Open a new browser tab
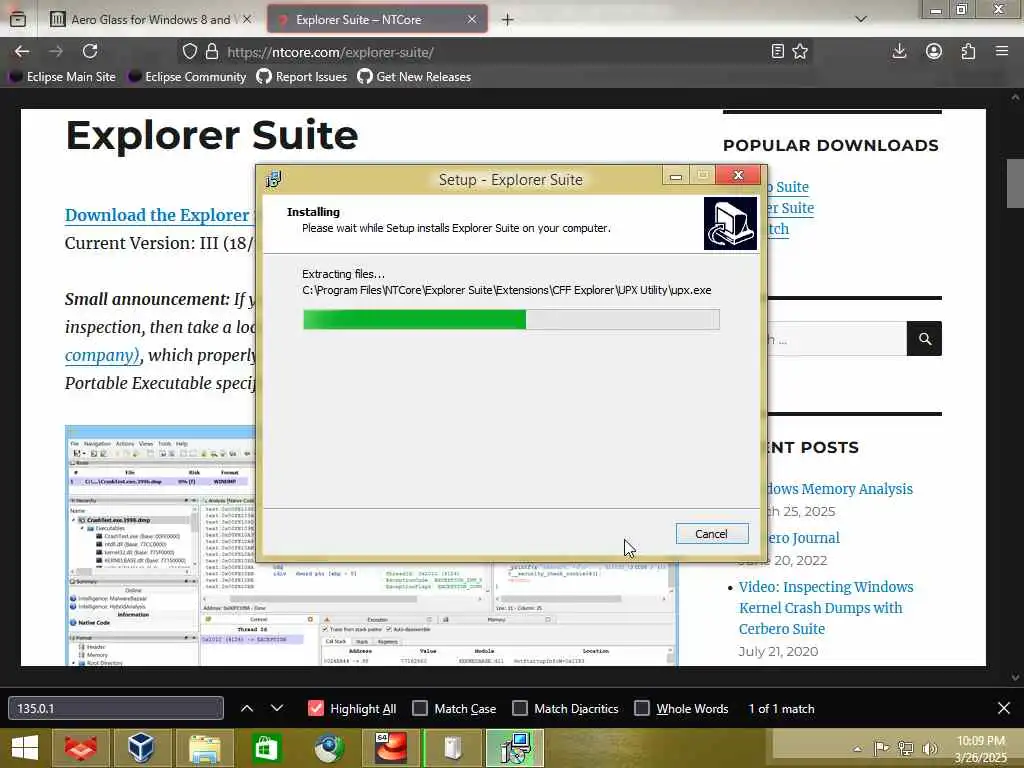The width and height of the screenshot is (1024, 768). pyautogui.click(x=507, y=20)
